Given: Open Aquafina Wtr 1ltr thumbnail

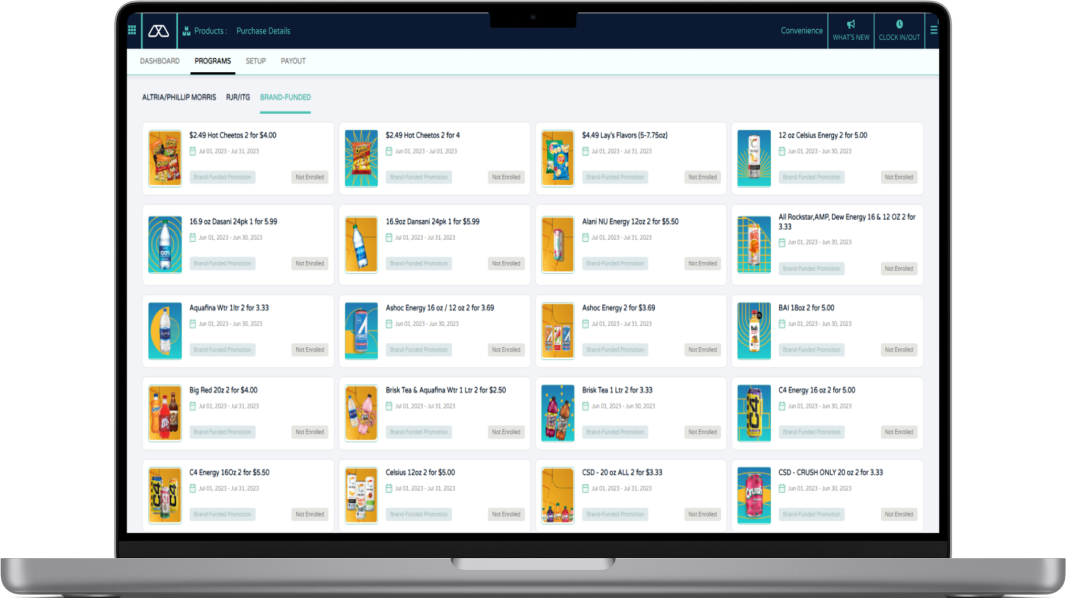Looking at the screenshot, I should (165, 331).
